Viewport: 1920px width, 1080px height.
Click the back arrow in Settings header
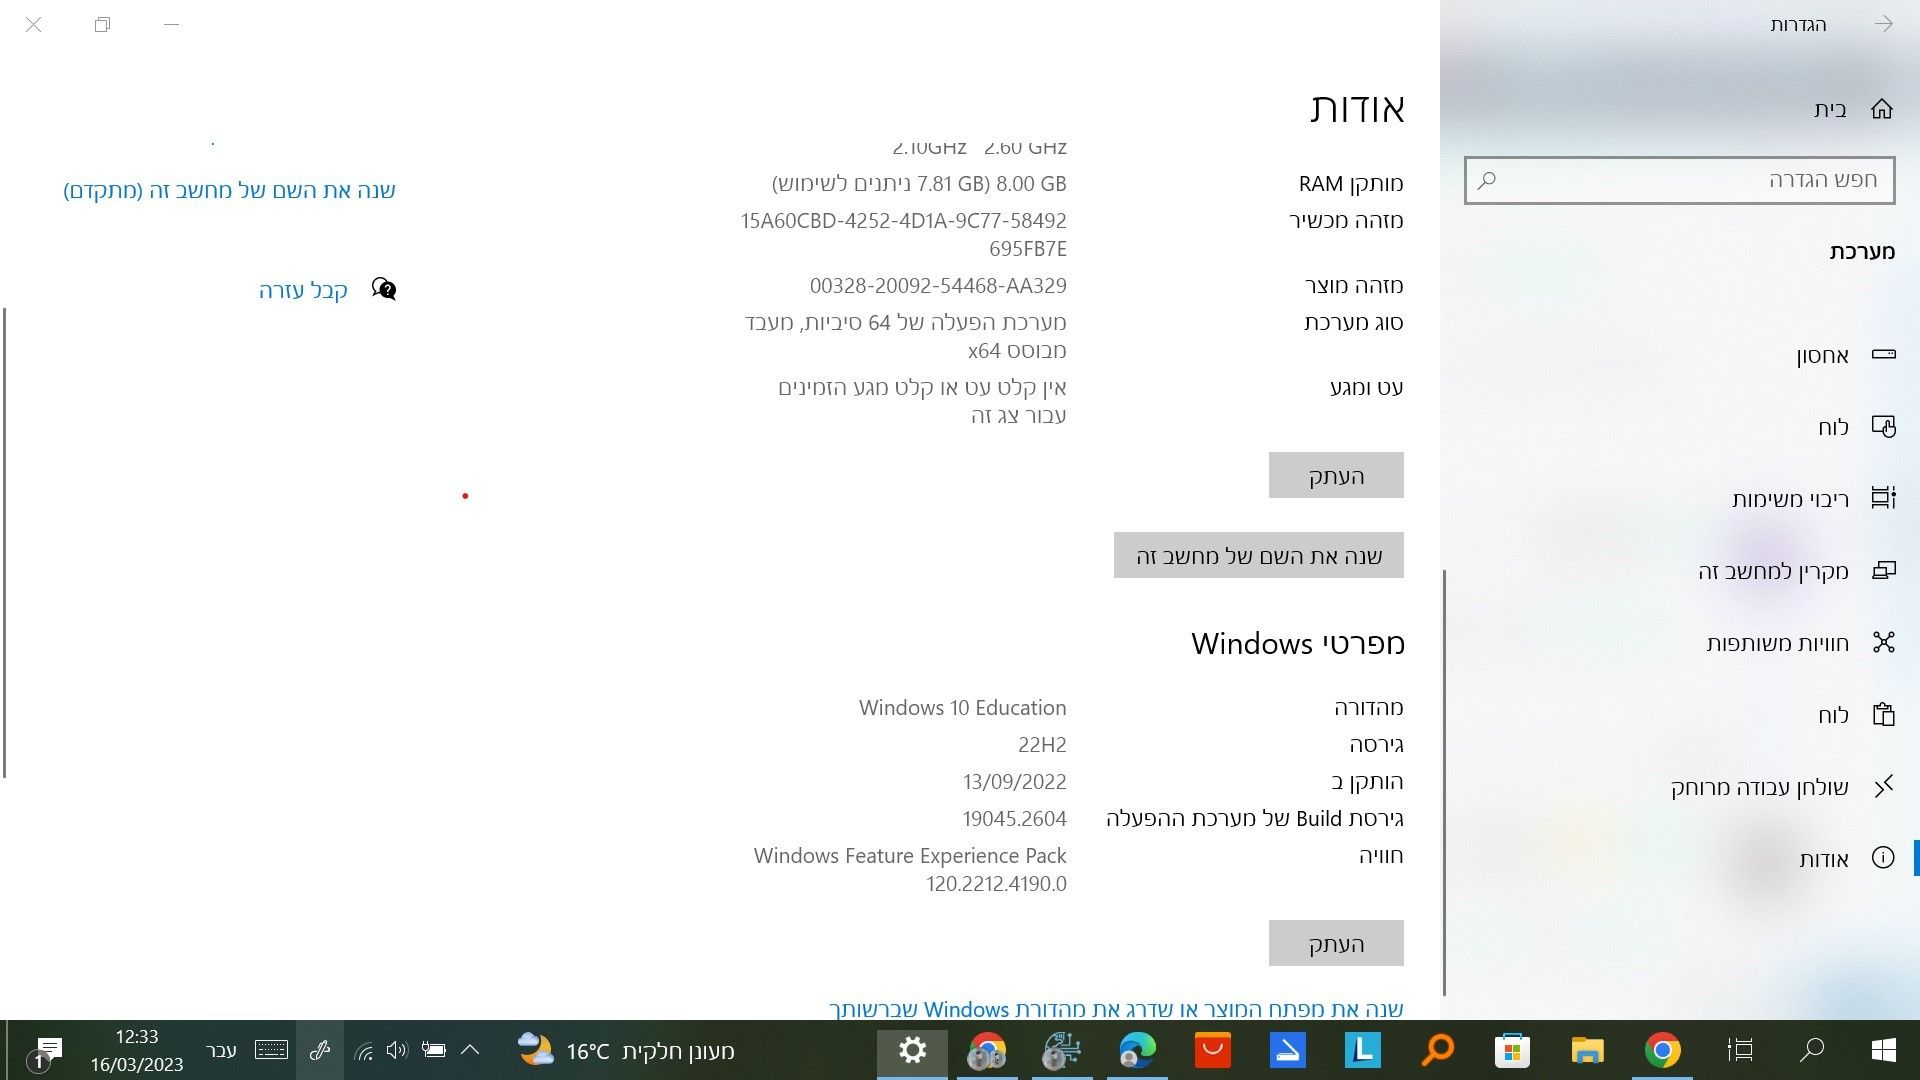coord(1884,24)
